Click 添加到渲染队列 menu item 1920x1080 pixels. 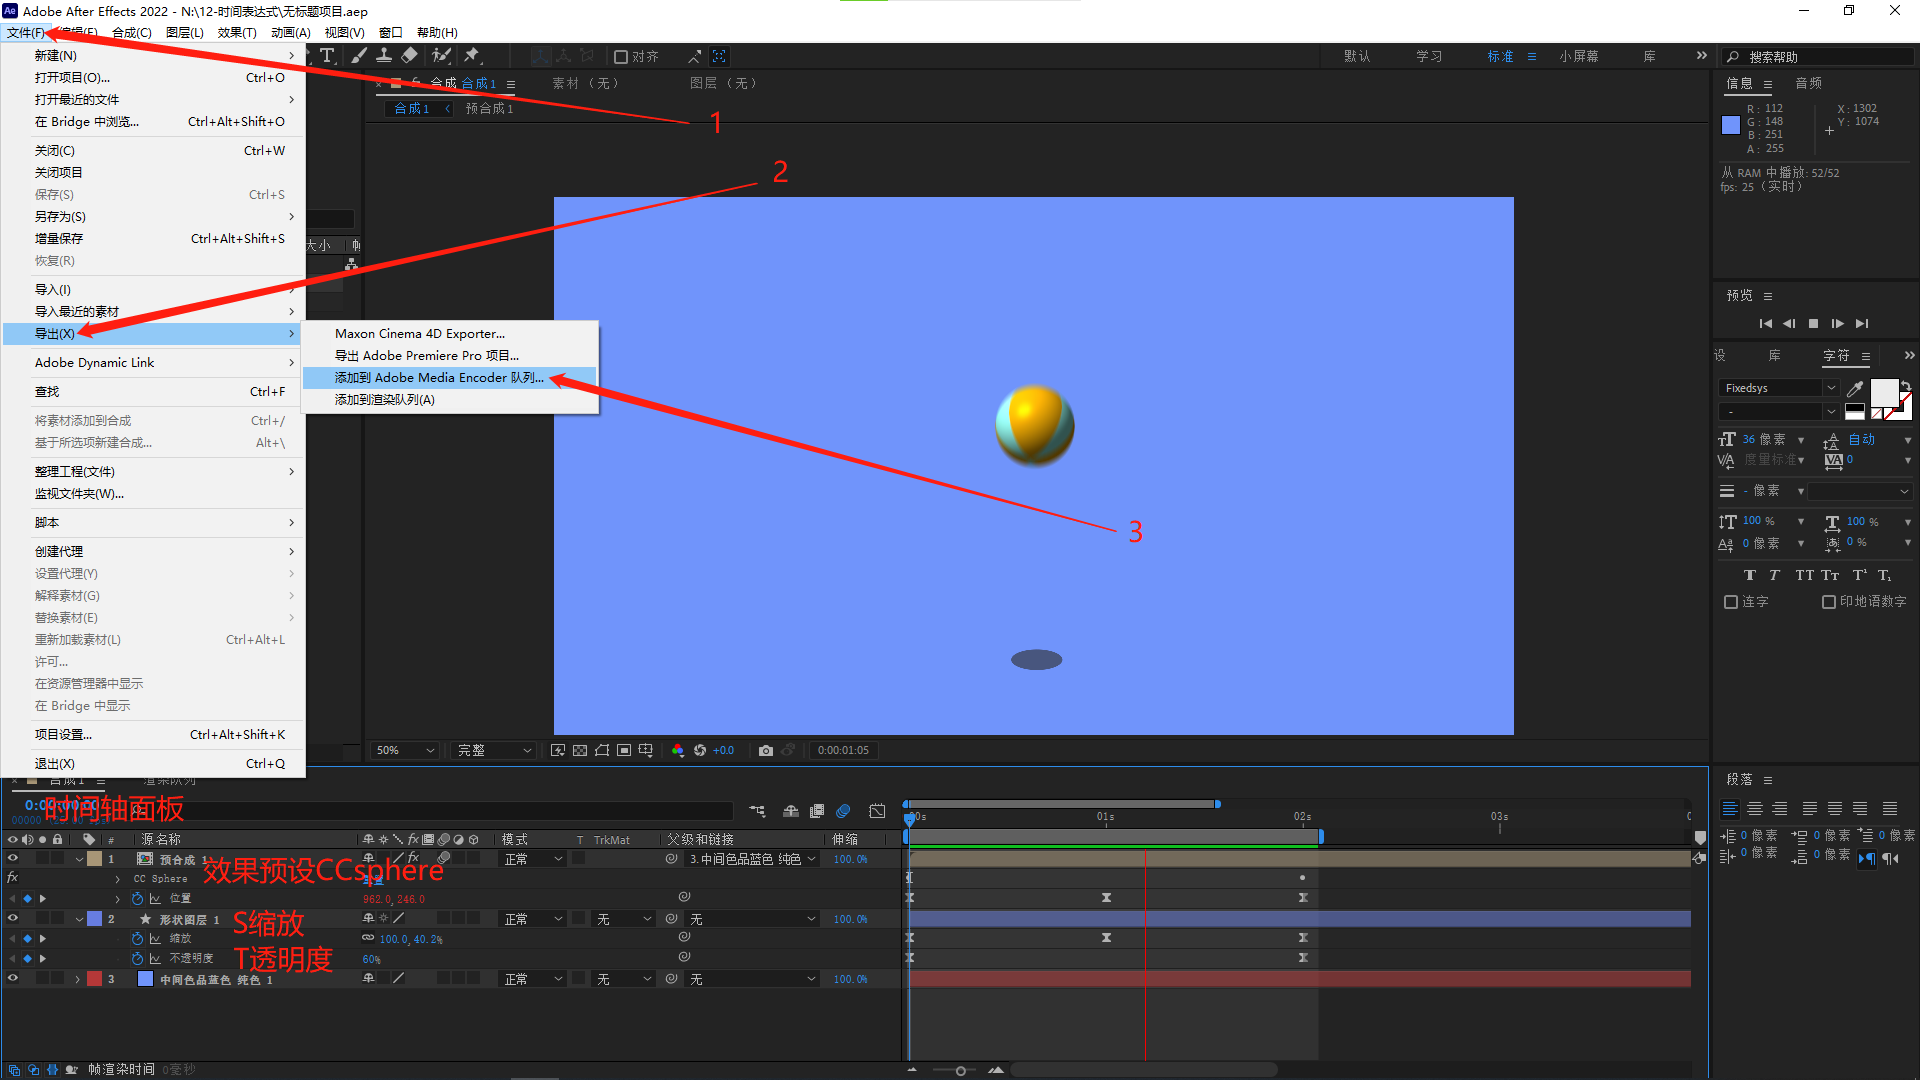[385, 400]
